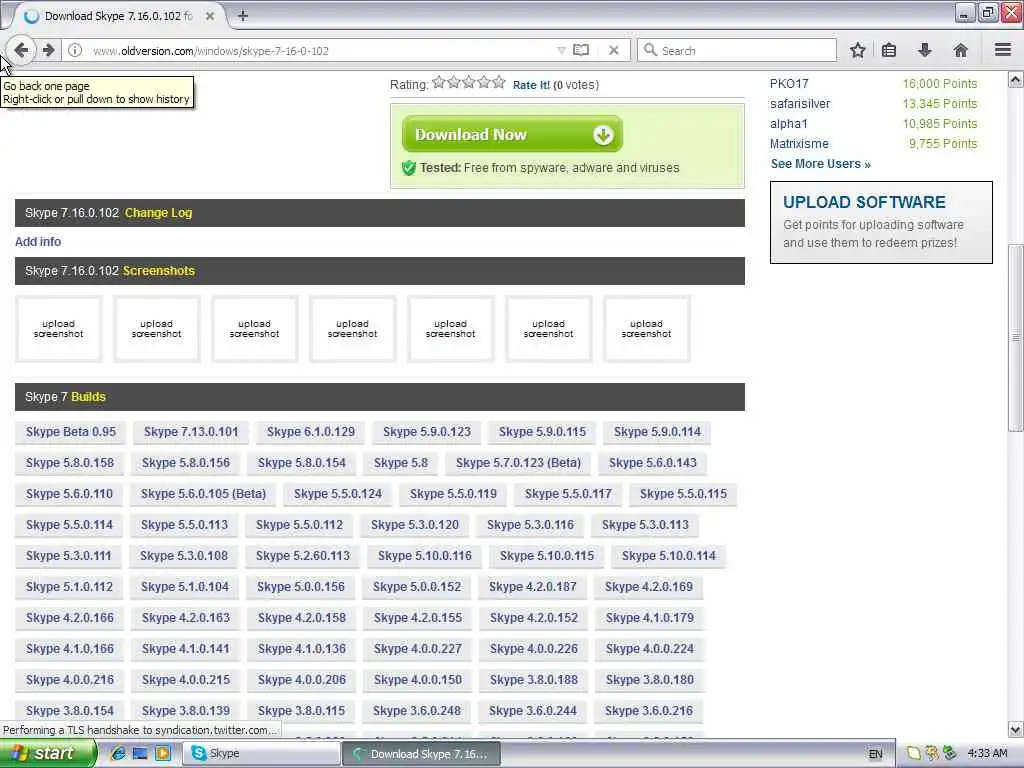Select Skype 5.5.0.115 build

click(x=683, y=494)
